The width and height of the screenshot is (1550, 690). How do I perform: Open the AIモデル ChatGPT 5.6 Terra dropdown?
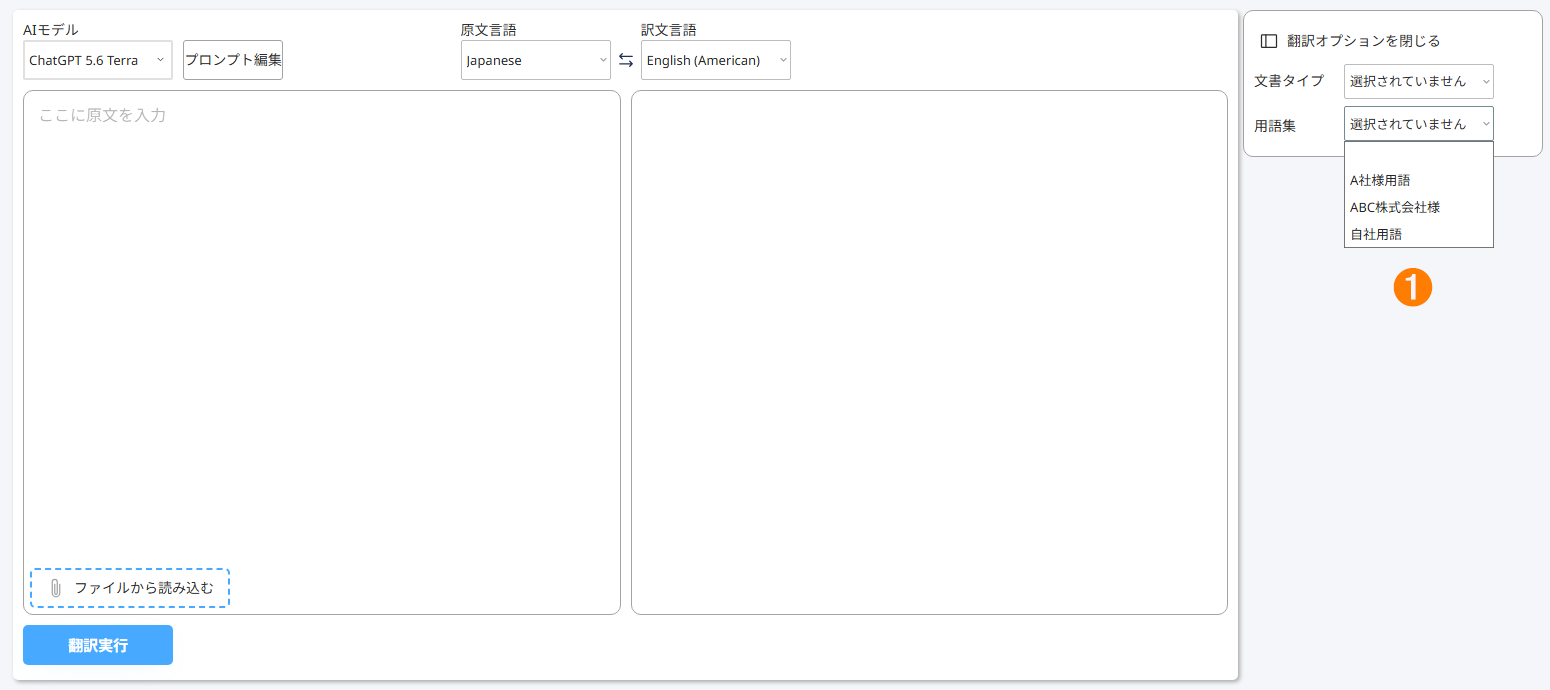98,60
